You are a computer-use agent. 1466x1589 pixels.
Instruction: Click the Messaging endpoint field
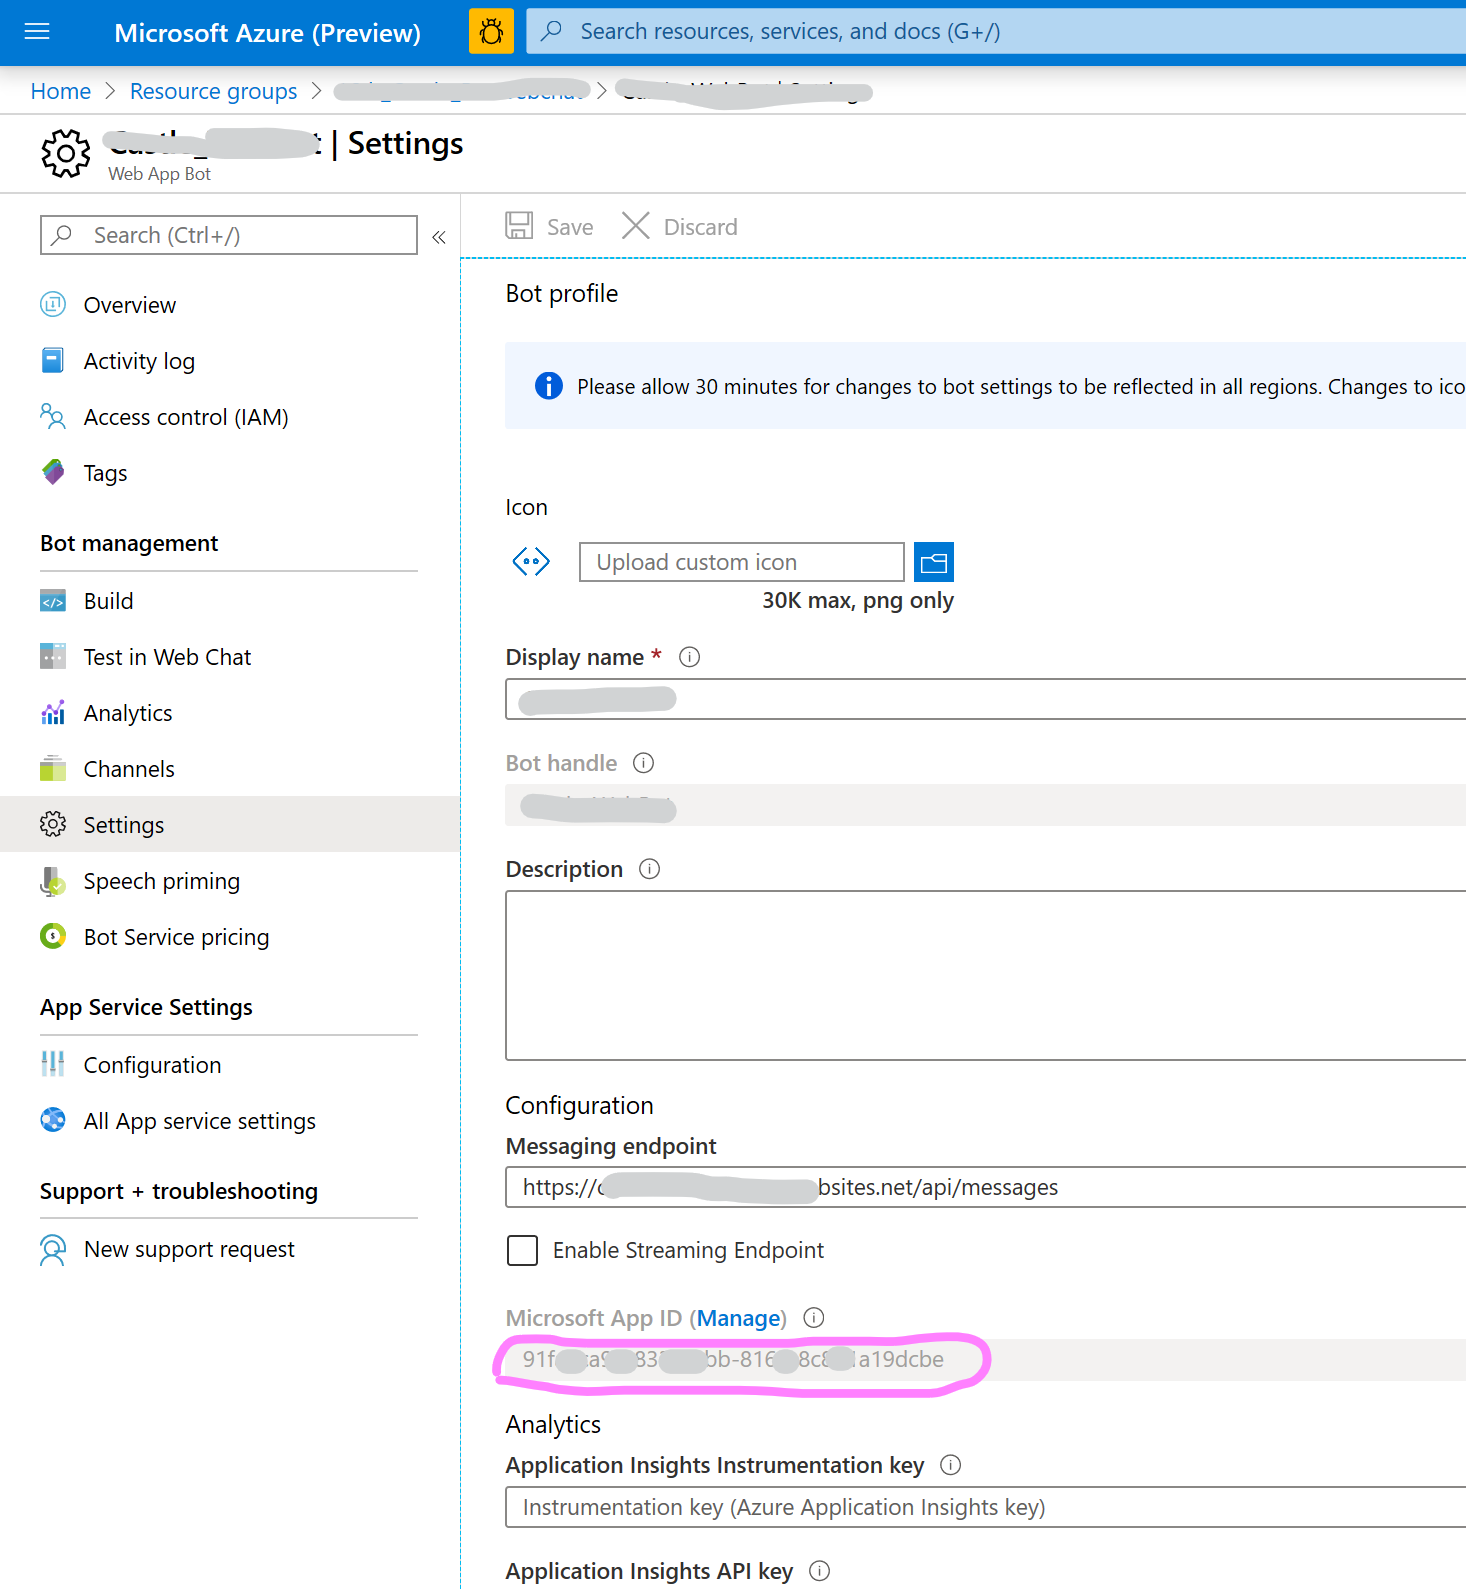coord(986,1187)
